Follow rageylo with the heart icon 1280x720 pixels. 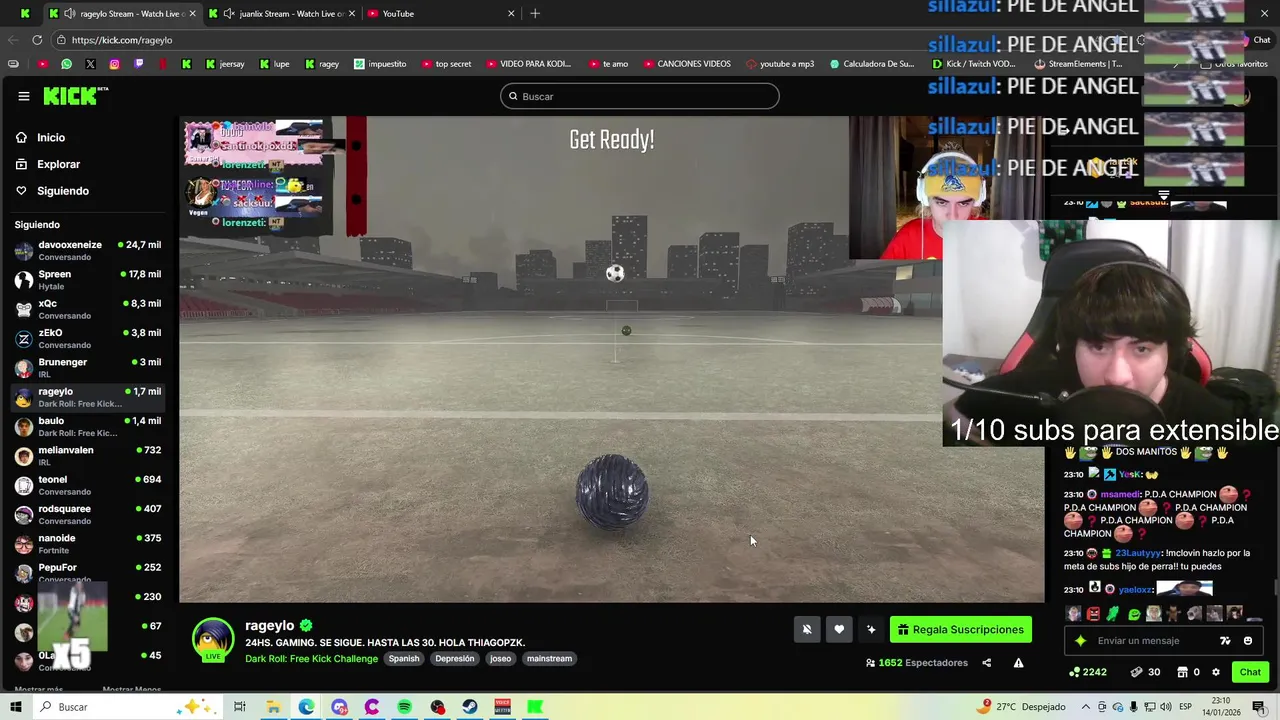click(839, 629)
